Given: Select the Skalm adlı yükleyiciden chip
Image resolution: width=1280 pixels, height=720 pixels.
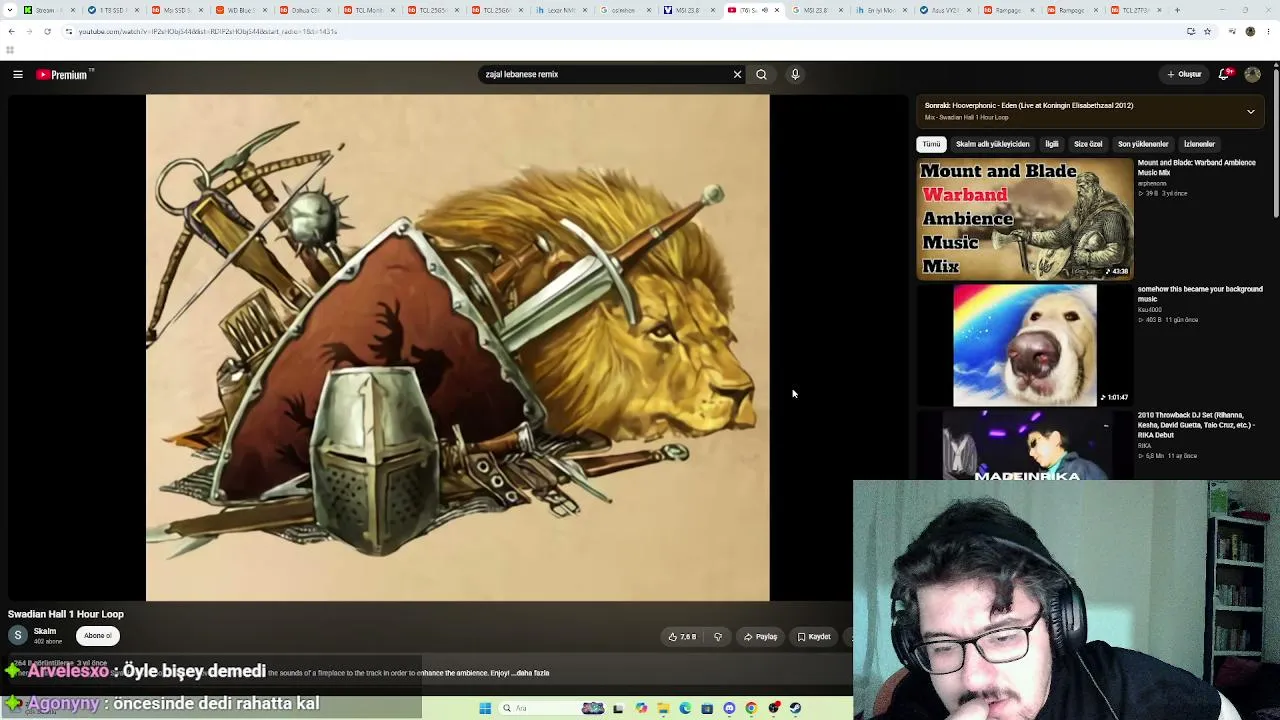Looking at the screenshot, I should tap(992, 144).
